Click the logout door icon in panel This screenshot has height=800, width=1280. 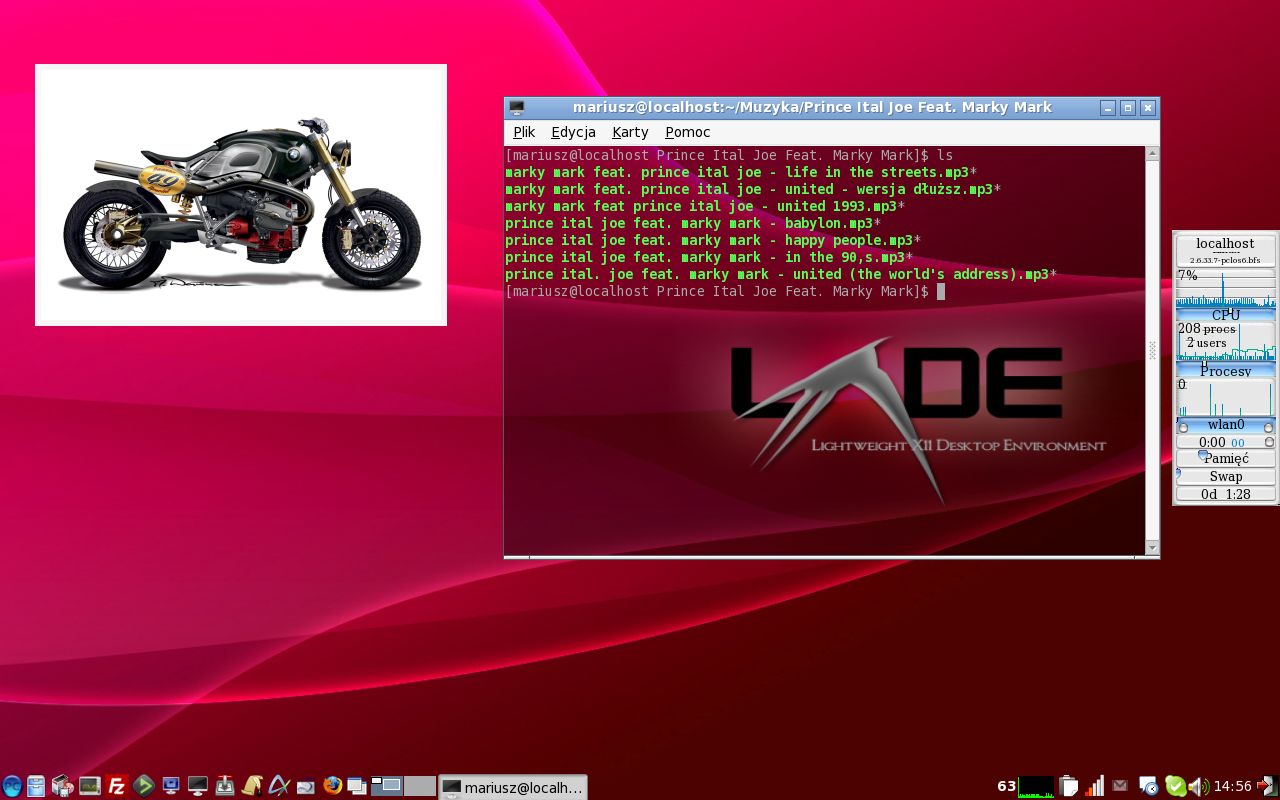[1268, 786]
